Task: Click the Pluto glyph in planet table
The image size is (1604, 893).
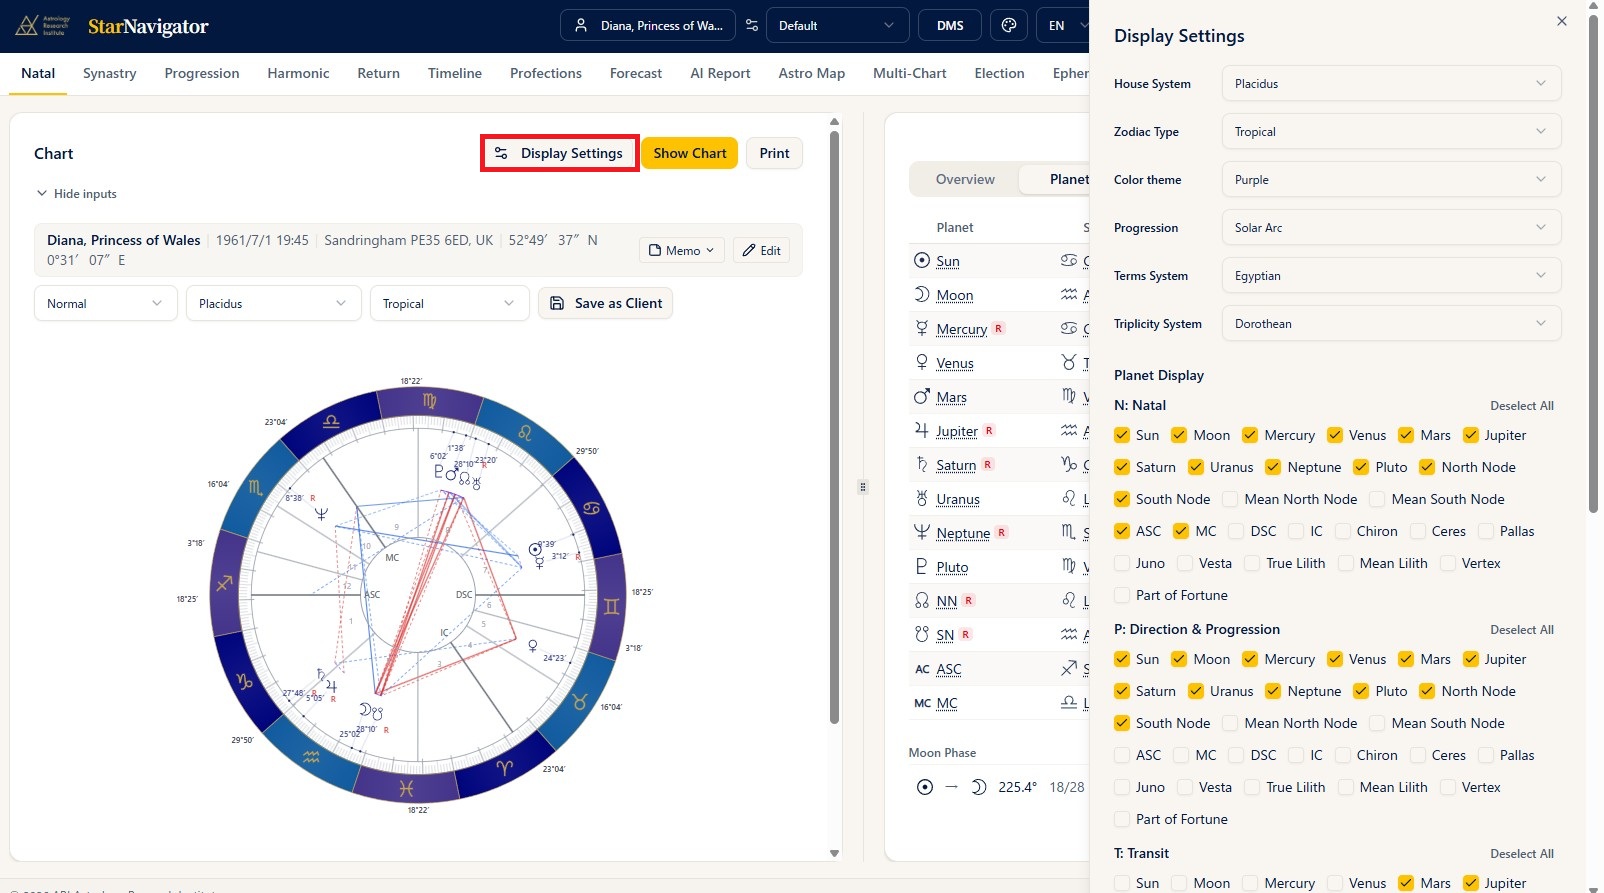Action: point(922,567)
